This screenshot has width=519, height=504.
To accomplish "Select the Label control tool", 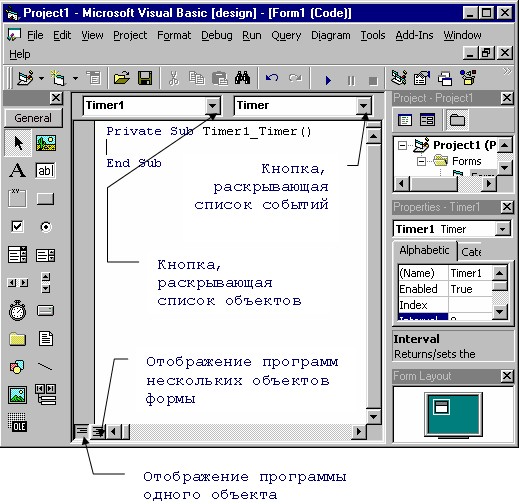I will point(17,170).
